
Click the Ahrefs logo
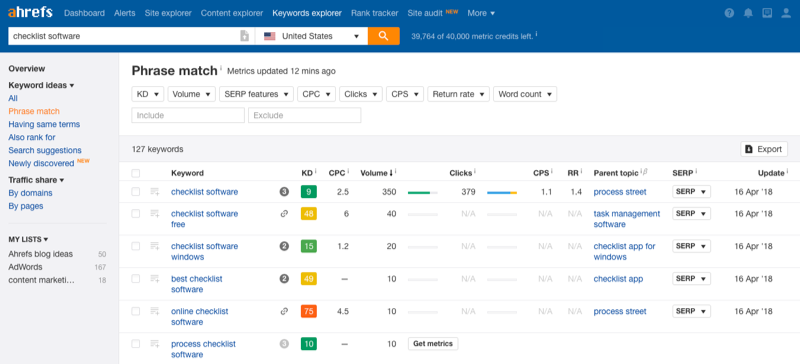[30, 13]
